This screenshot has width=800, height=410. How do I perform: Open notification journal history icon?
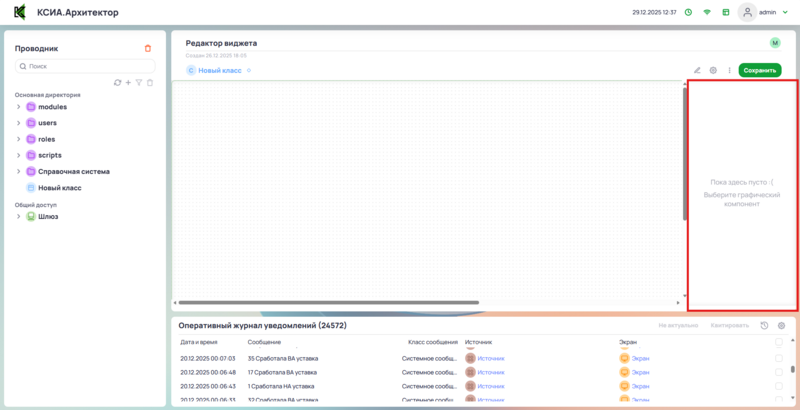coord(765,326)
